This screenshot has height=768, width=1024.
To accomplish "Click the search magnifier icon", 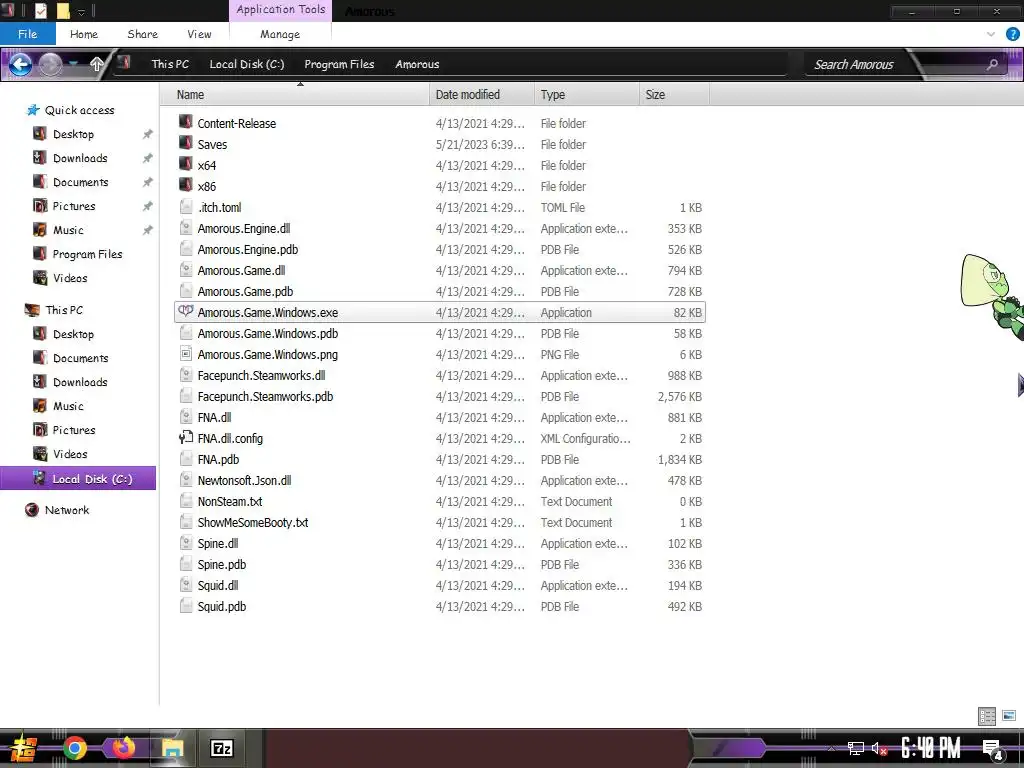I will tap(992, 64).
